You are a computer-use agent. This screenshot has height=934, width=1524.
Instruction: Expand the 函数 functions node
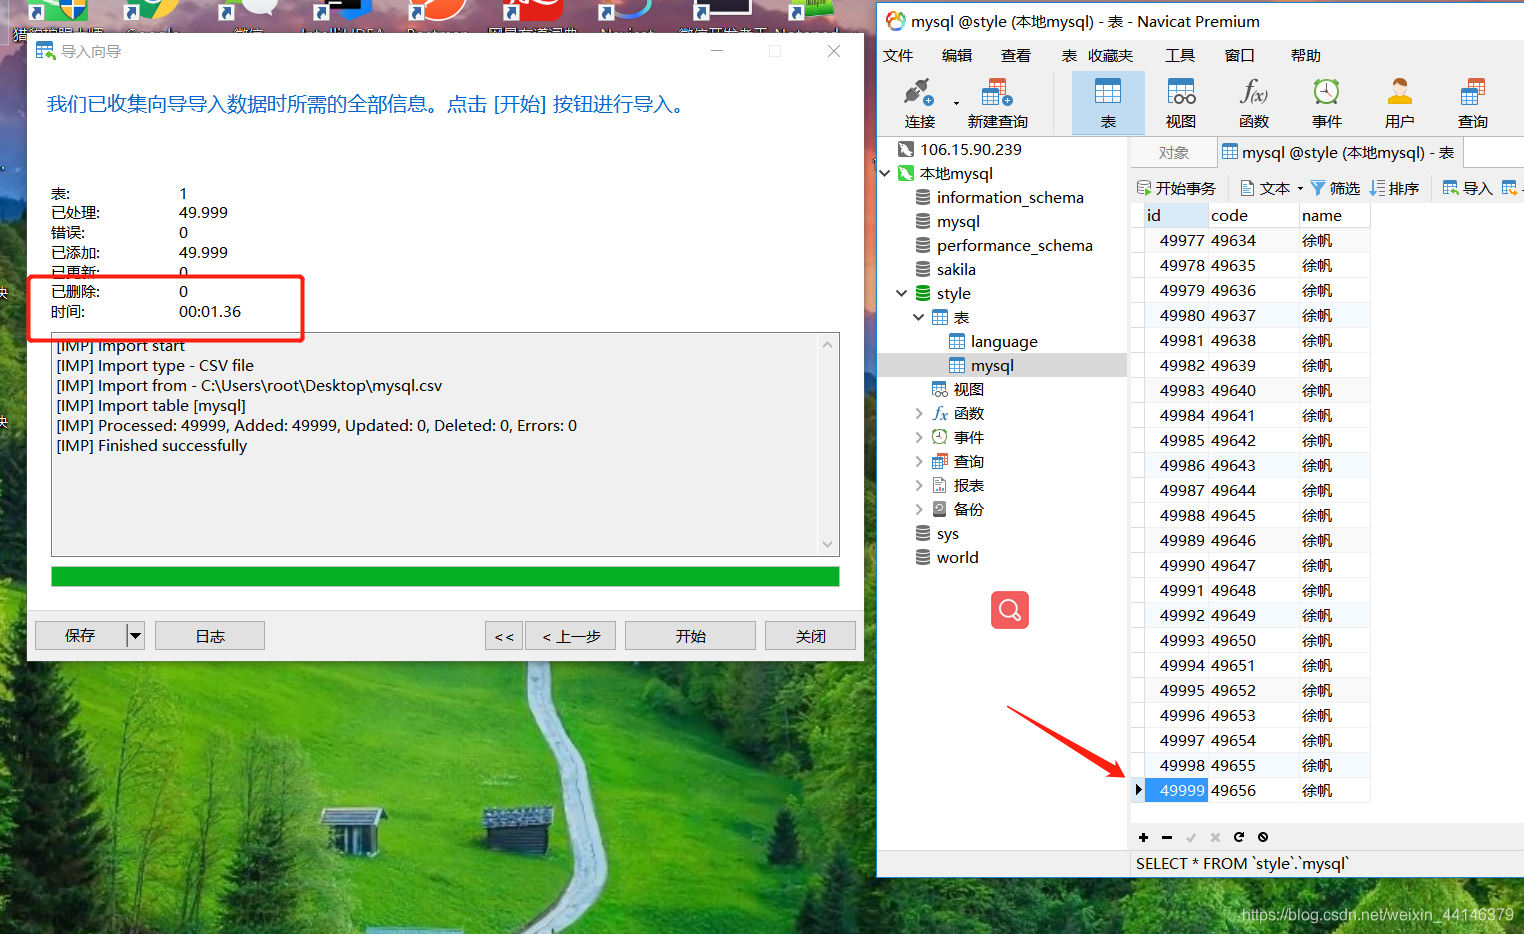pos(918,413)
